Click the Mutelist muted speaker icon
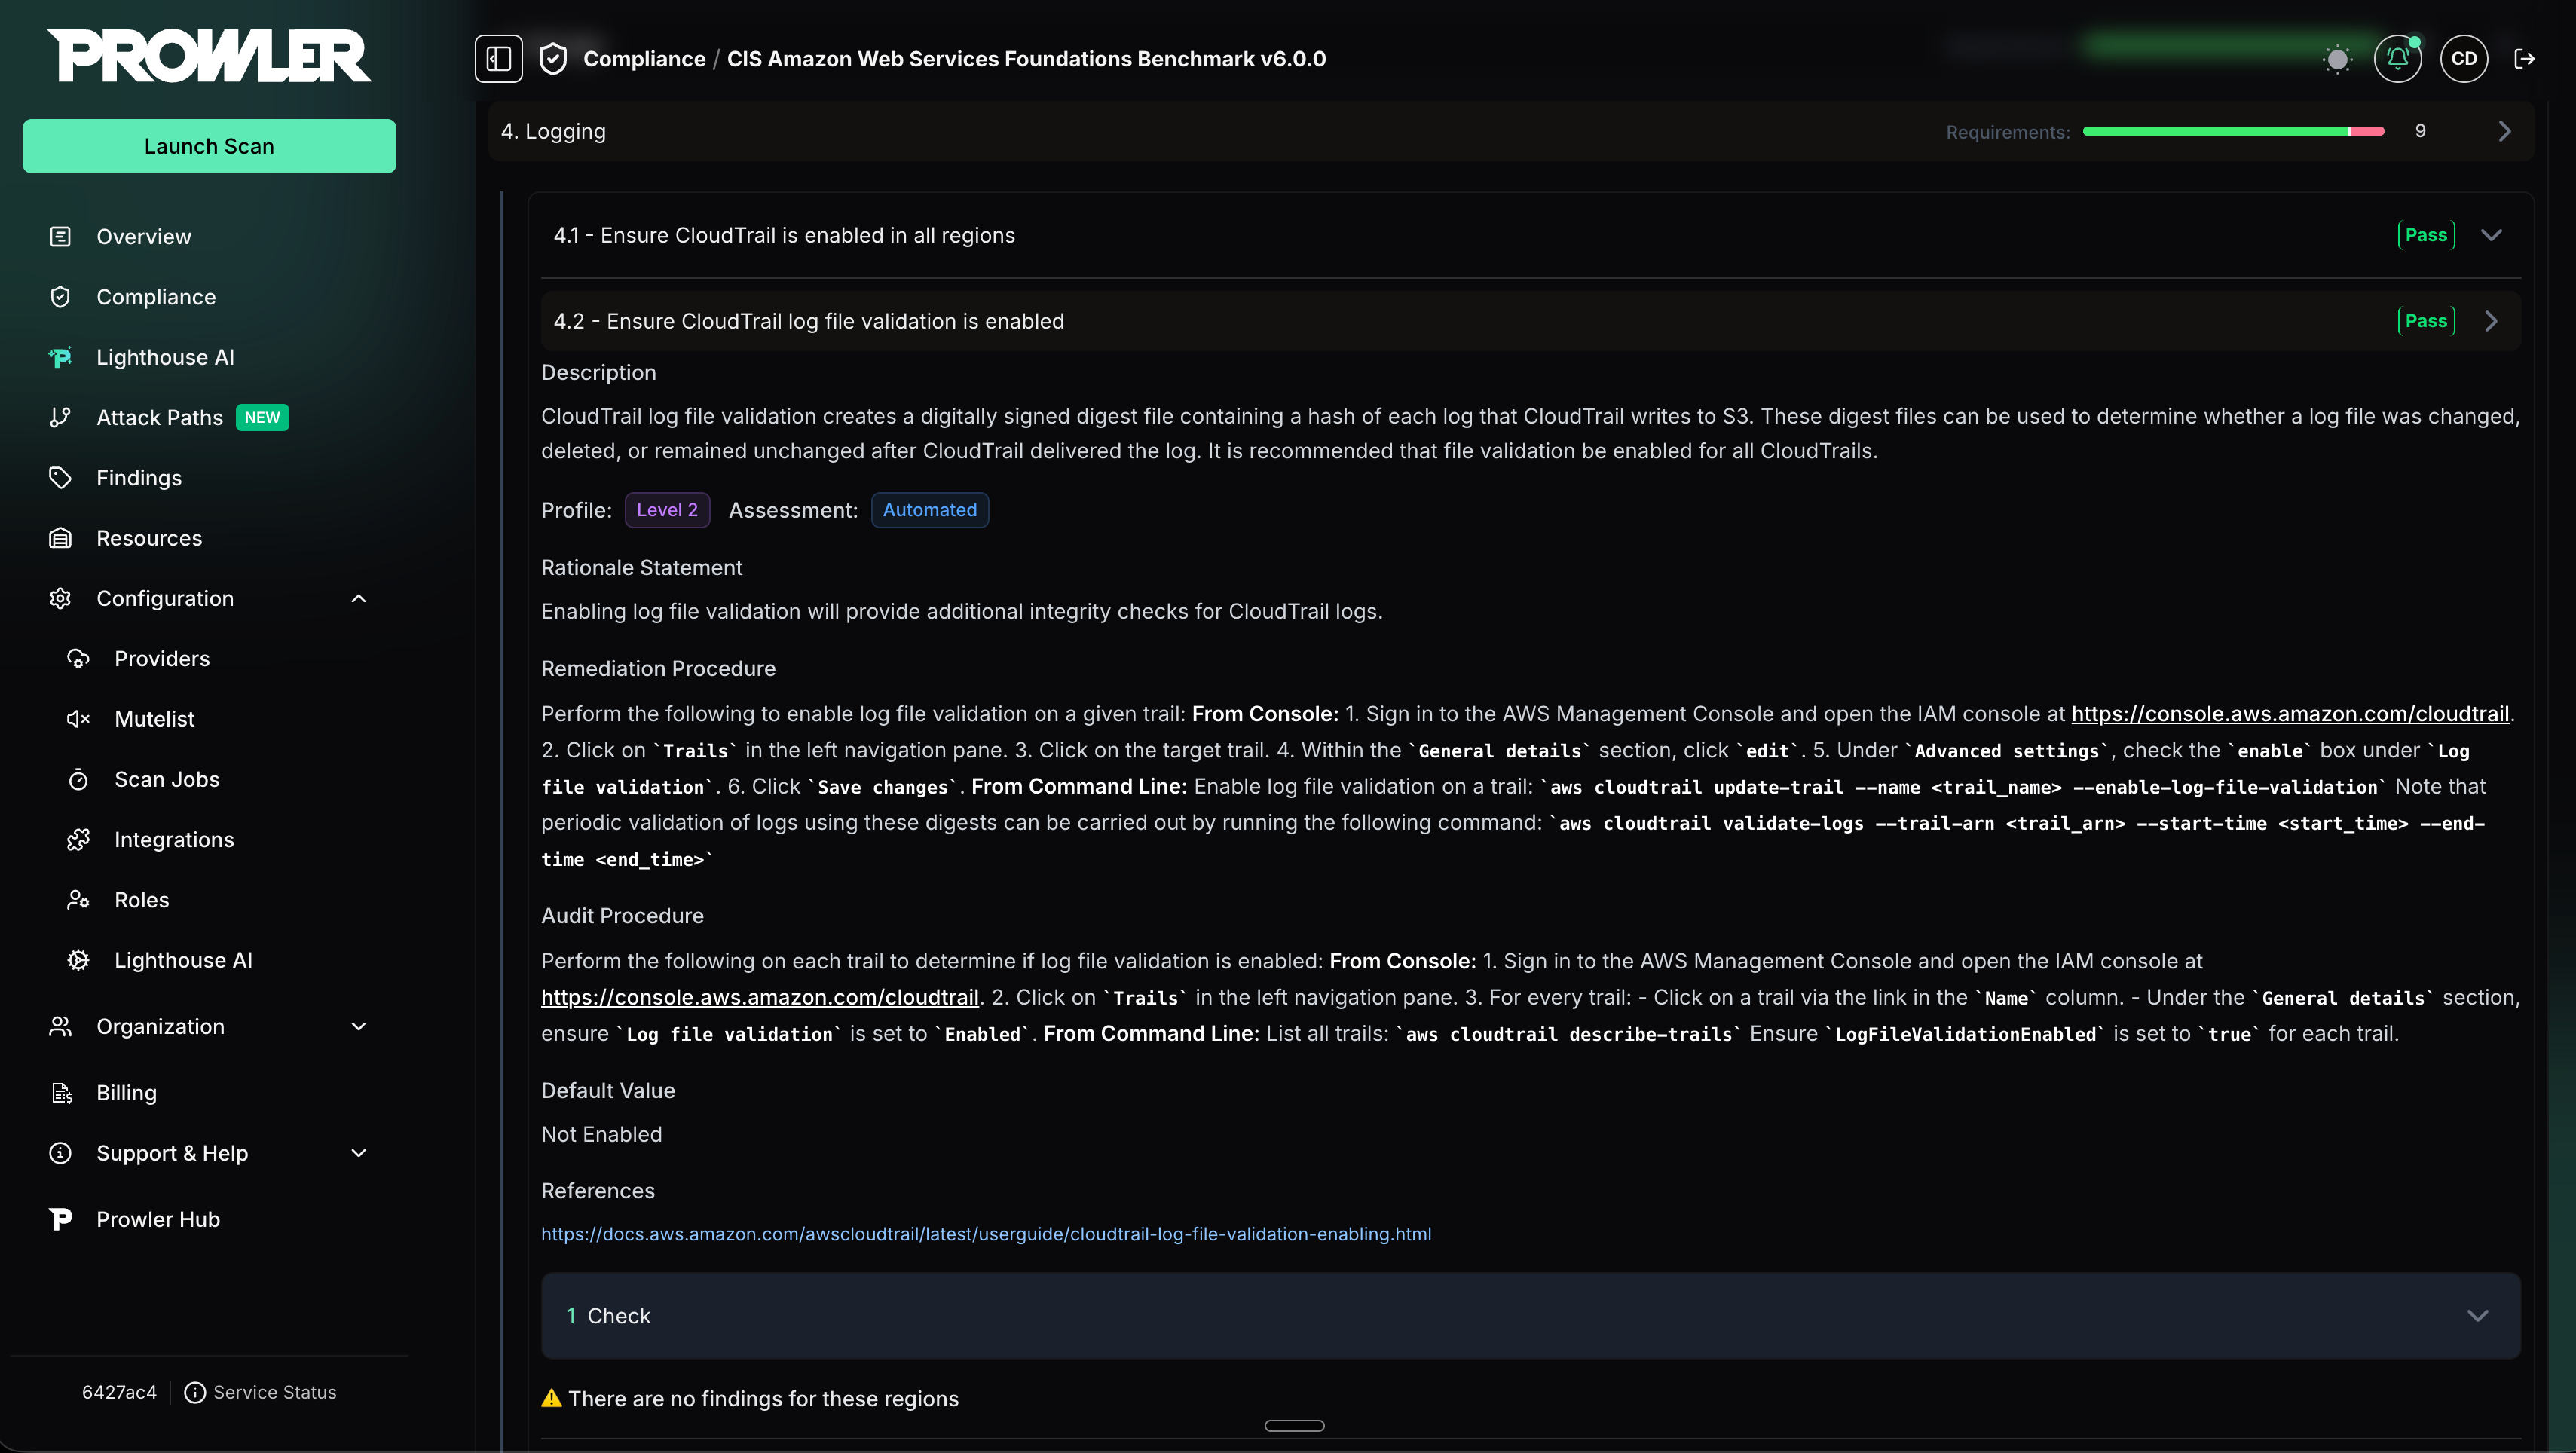The width and height of the screenshot is (2576, 1453). 78,719
